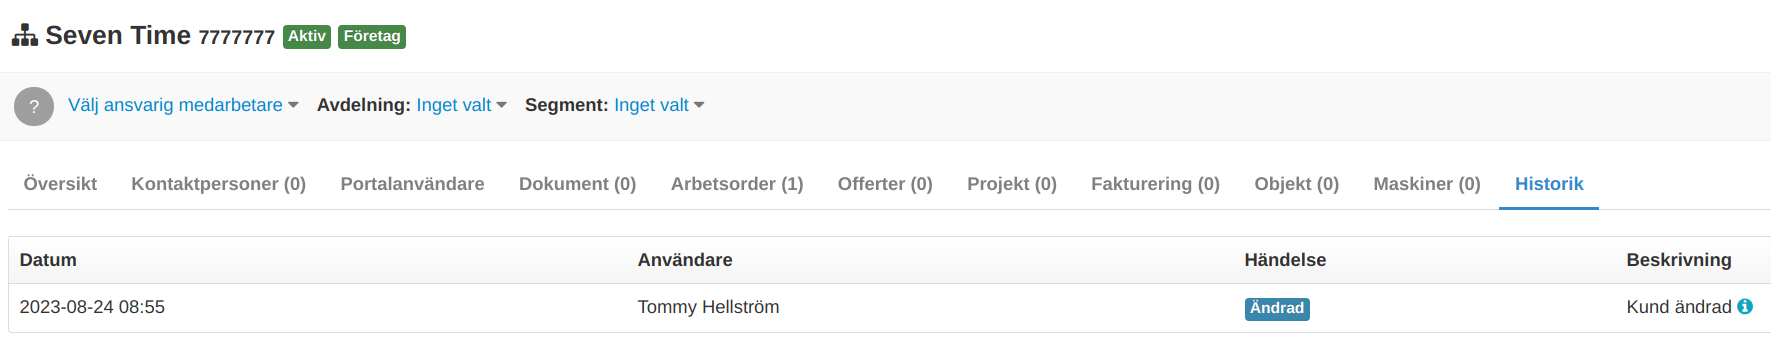Select the Dokument (0) tab
This screenshot has width=1771, height=362.
[x=577, y=184]
